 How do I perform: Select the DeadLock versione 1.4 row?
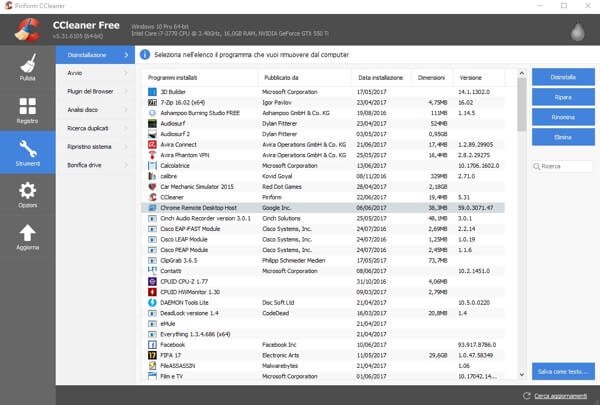coord(323,313)
